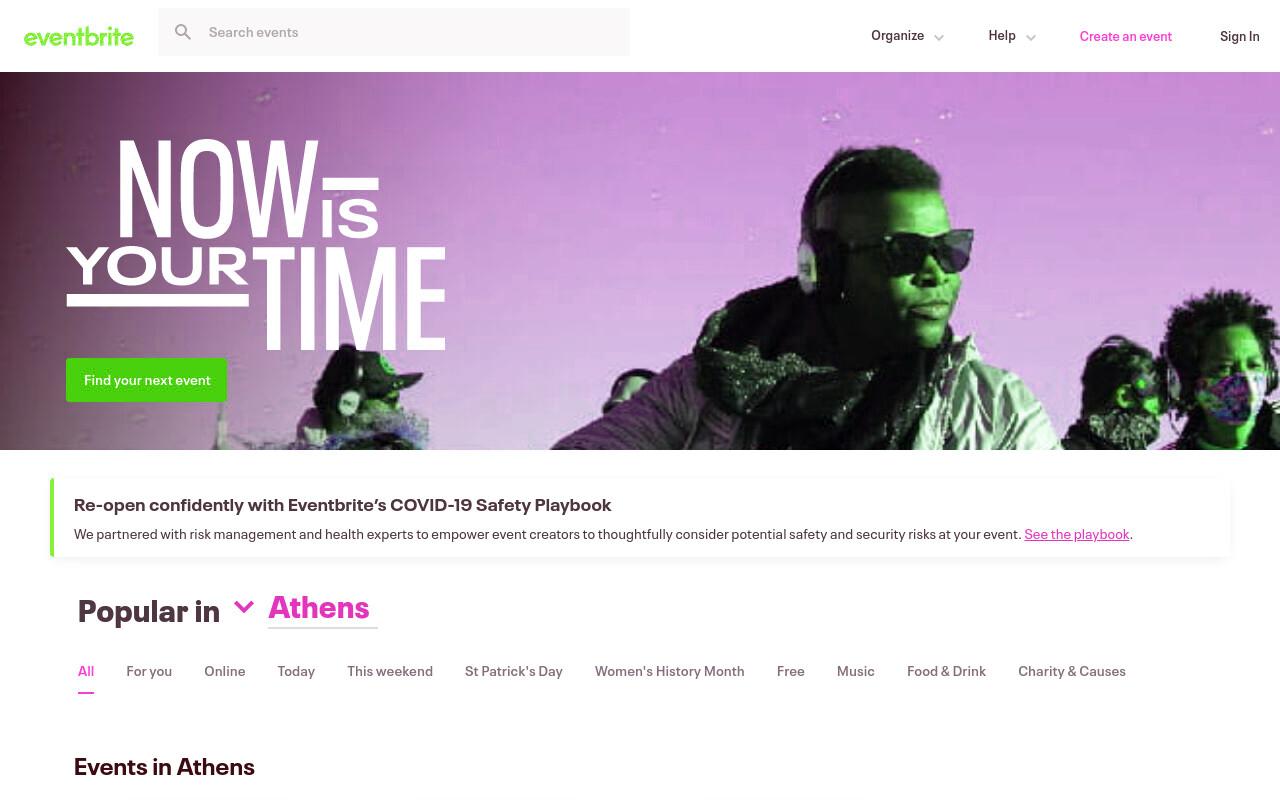Select the All tab
1280x800 pixels.
pos(86,671)
